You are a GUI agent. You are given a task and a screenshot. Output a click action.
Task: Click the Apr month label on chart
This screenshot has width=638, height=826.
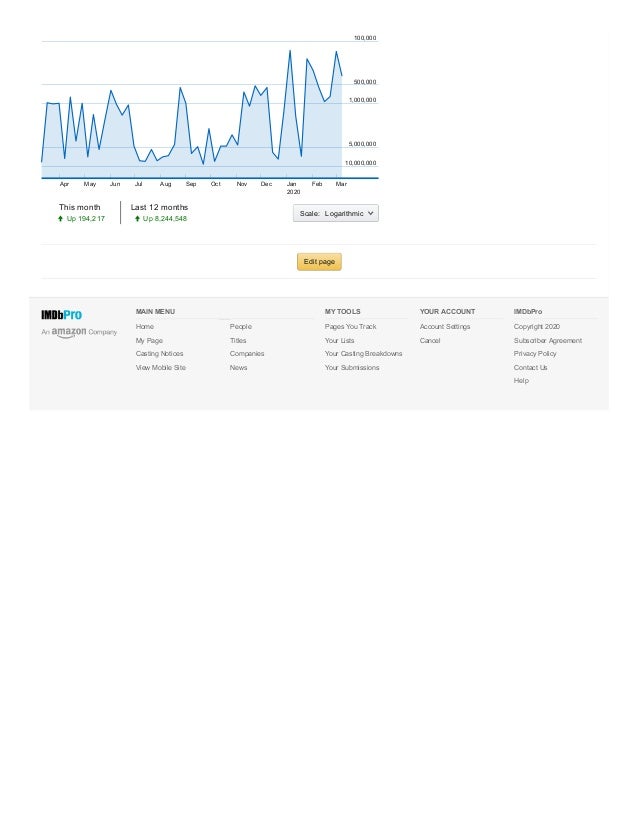pos(64,184)
